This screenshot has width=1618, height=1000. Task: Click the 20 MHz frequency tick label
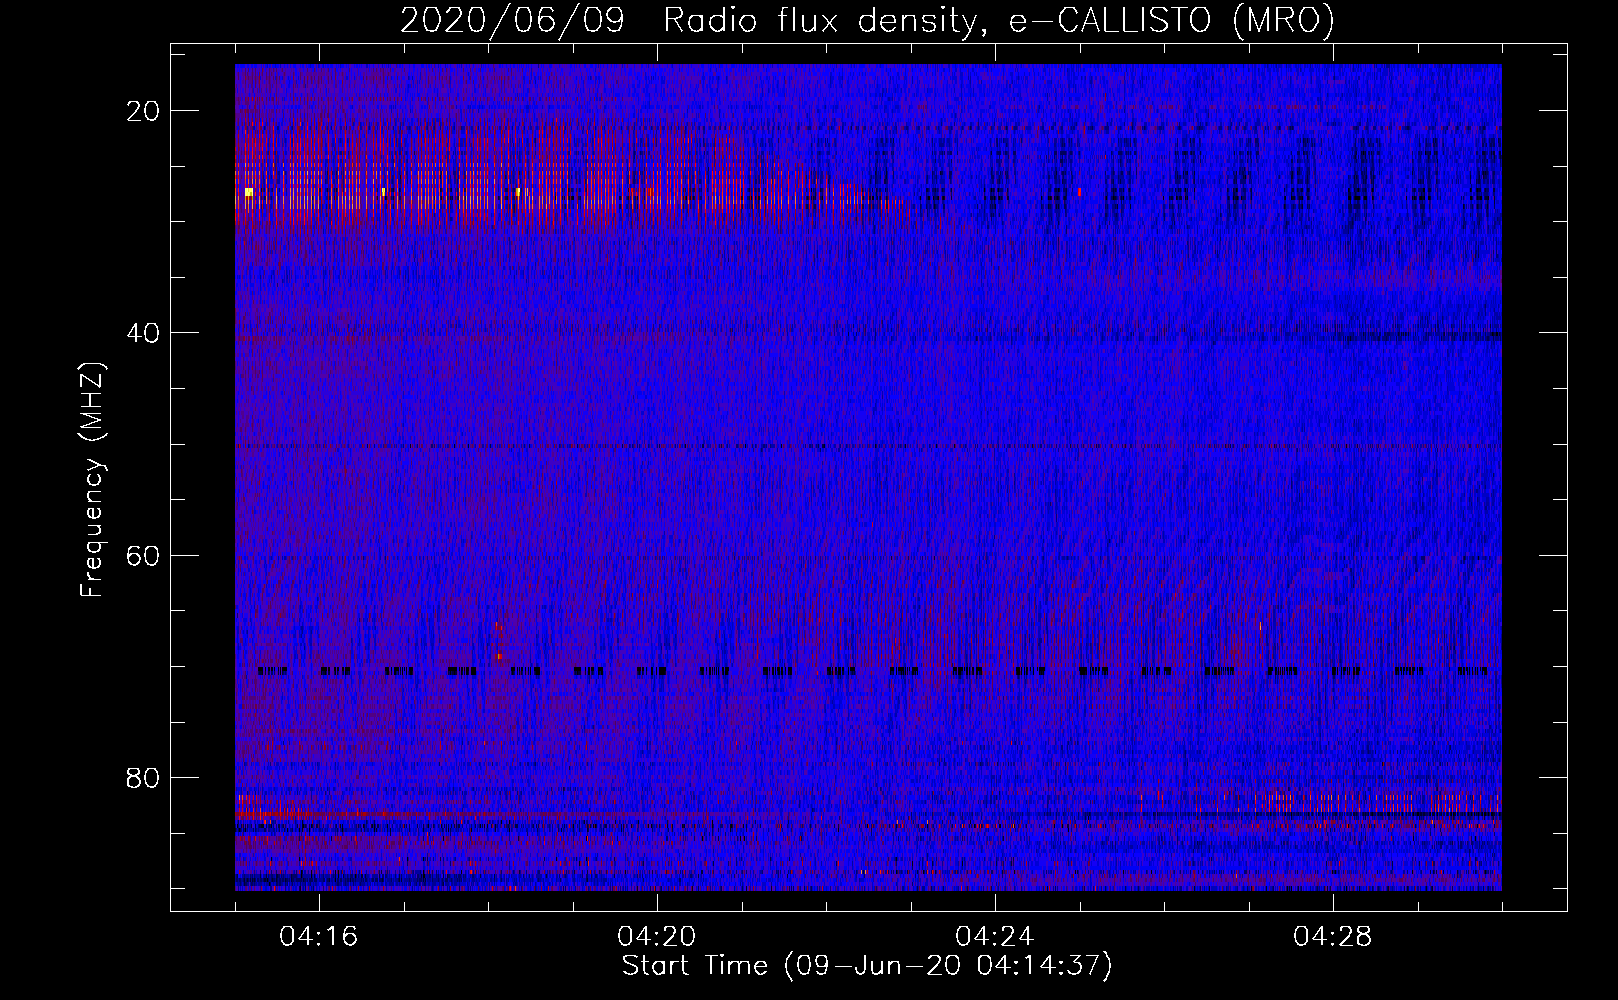pos(143,111)
